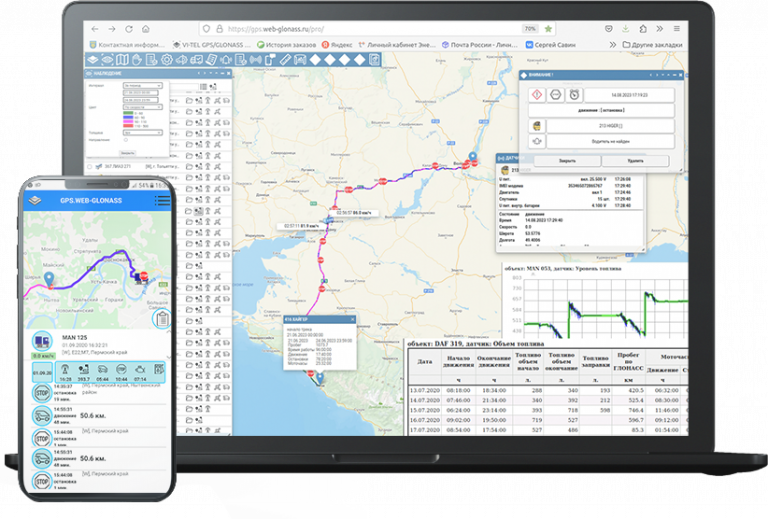Click the Закрыть button in the ВНИМАНИЕ window
The height and width of the screenshot is (519, 768).
(567, 161)
